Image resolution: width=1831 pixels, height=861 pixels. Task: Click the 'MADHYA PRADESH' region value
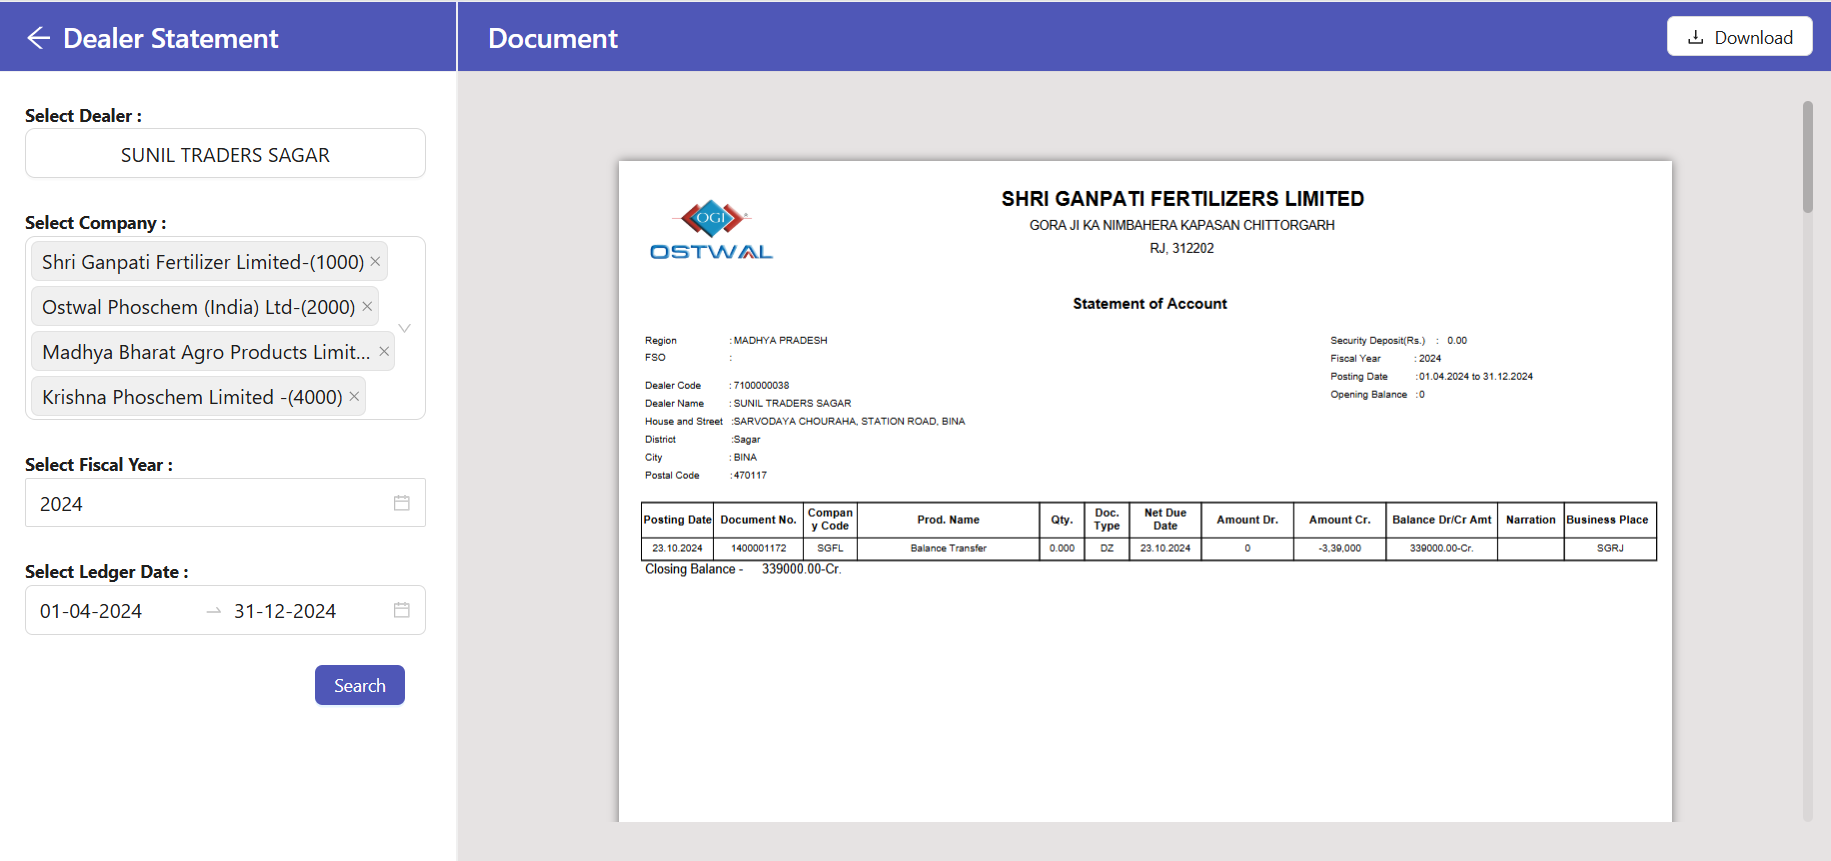(x=781, y=340)
